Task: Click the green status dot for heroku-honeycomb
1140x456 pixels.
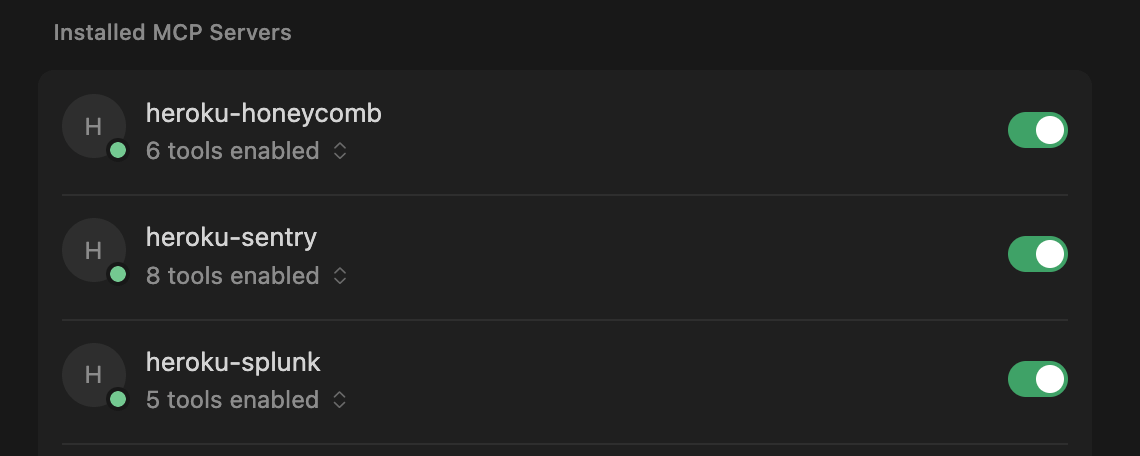Action: point(118,150)
